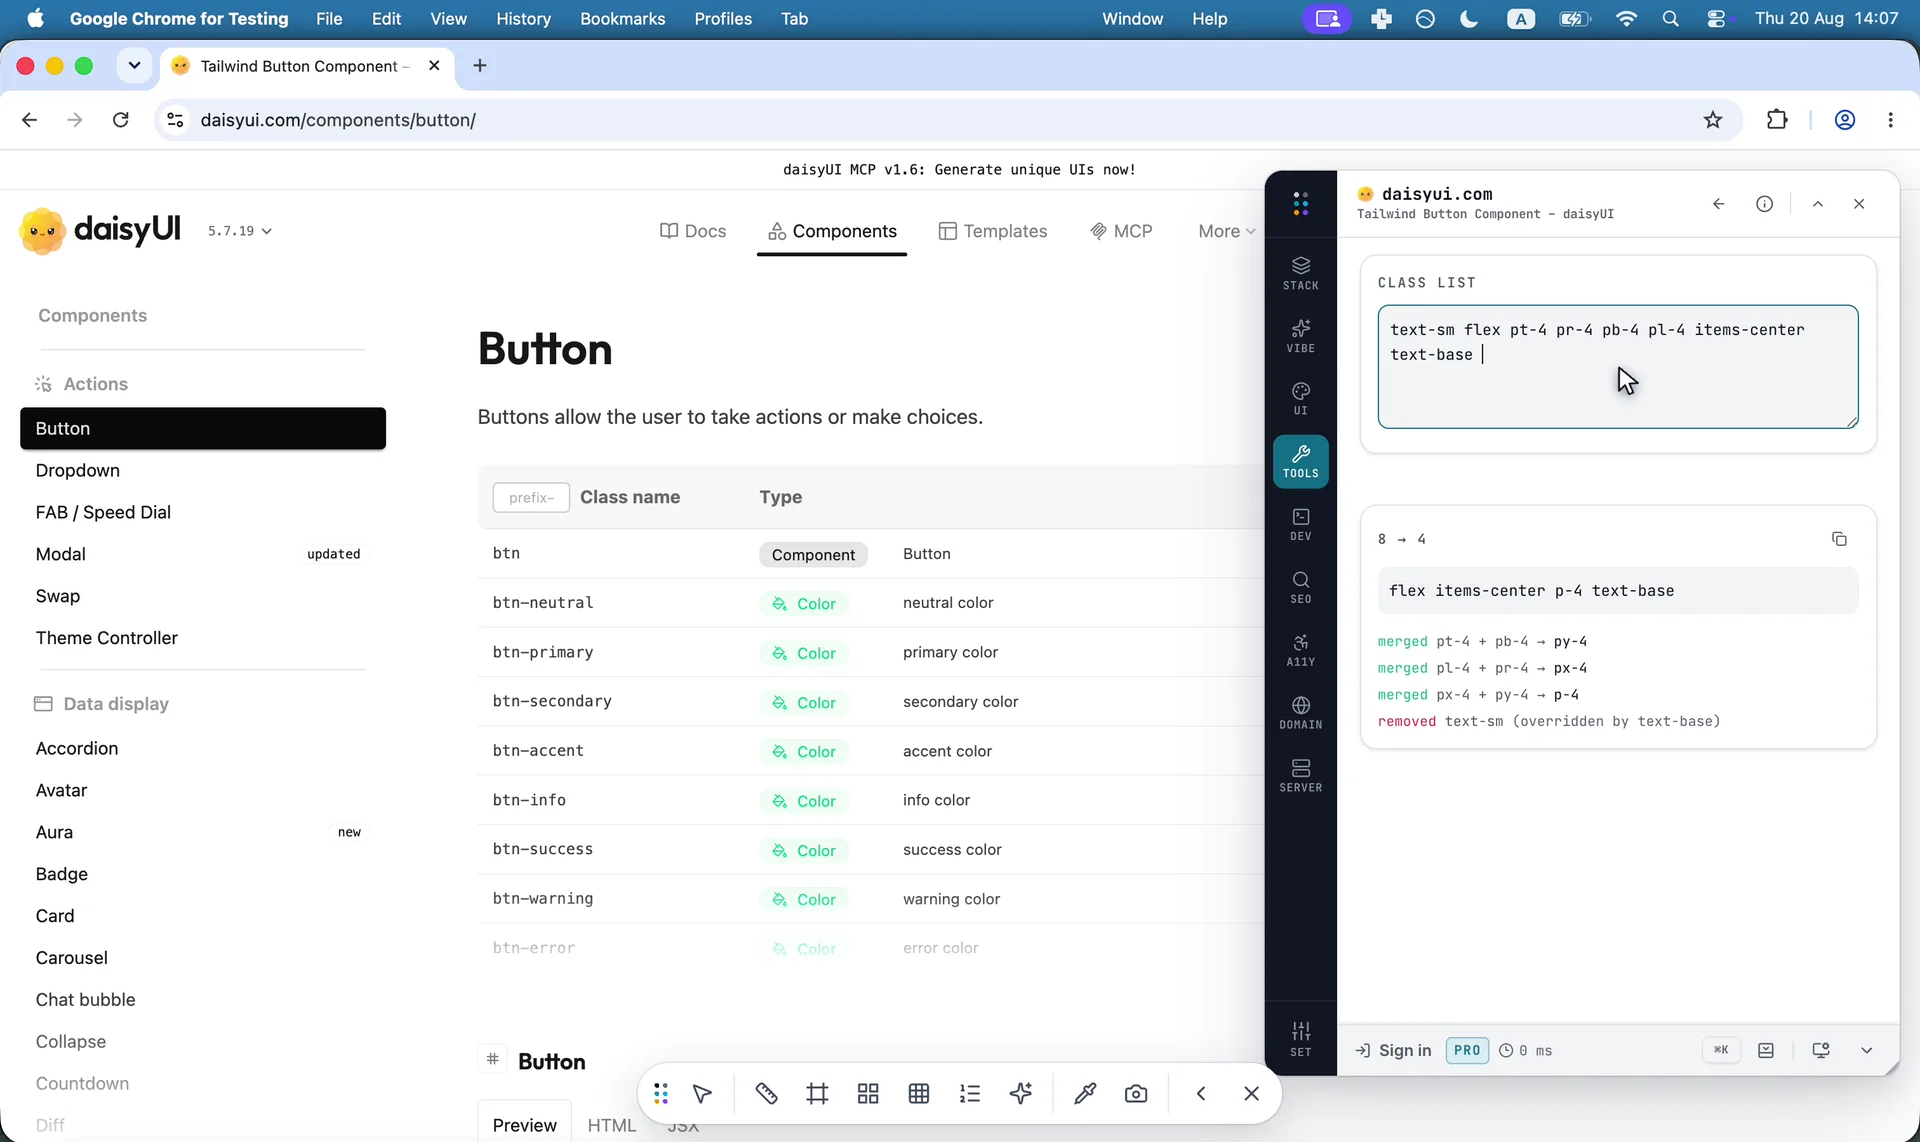Image resolution: width=1920 pixels, height=1142 pixels.
Task: Select the numbered list tool
Action: pos(969,1094)
